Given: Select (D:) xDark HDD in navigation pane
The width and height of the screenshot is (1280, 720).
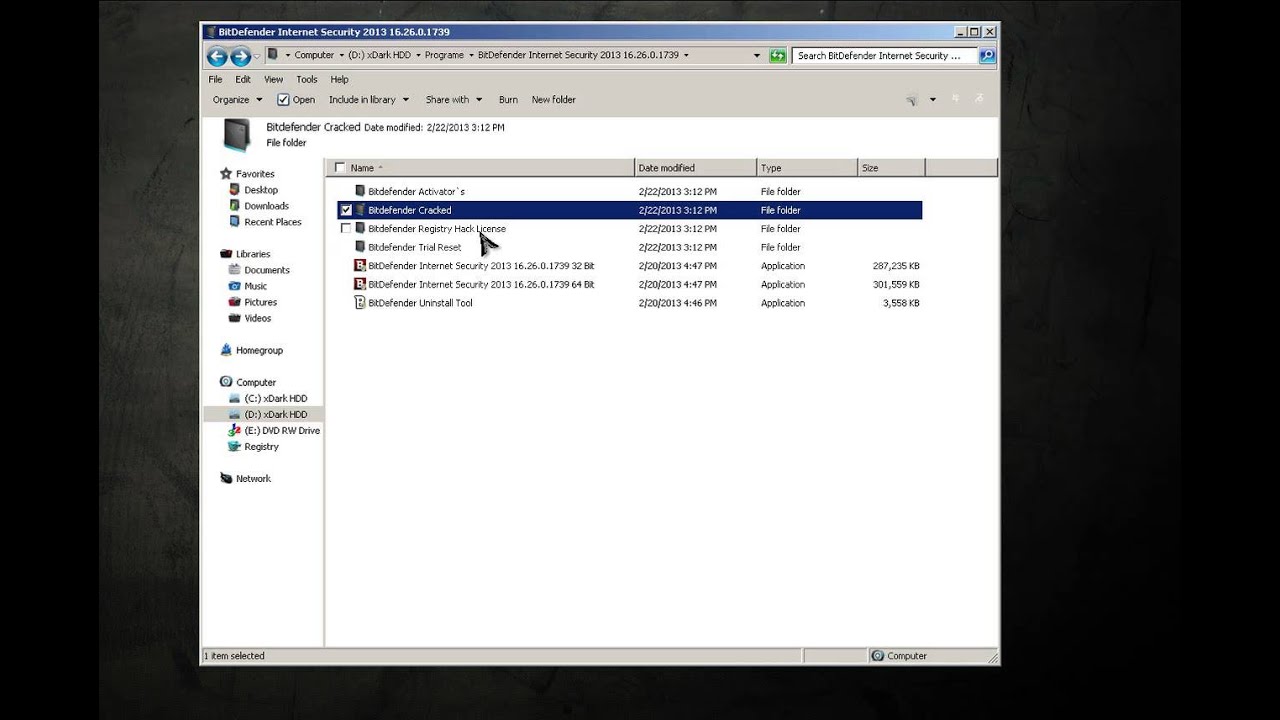Looking at the screenshot, I should coord(264,414).
